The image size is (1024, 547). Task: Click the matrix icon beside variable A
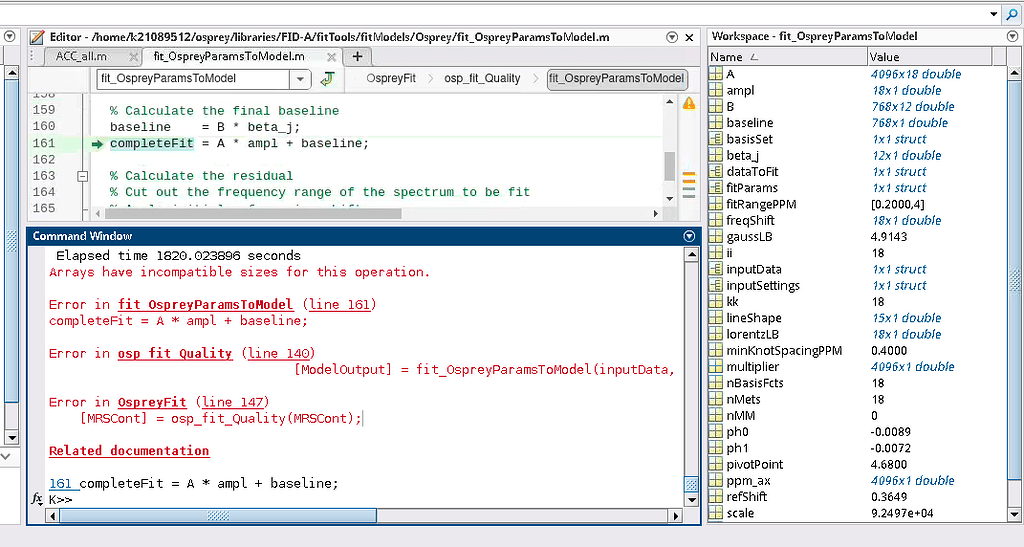pyautogui.click(x=716, y=74)
